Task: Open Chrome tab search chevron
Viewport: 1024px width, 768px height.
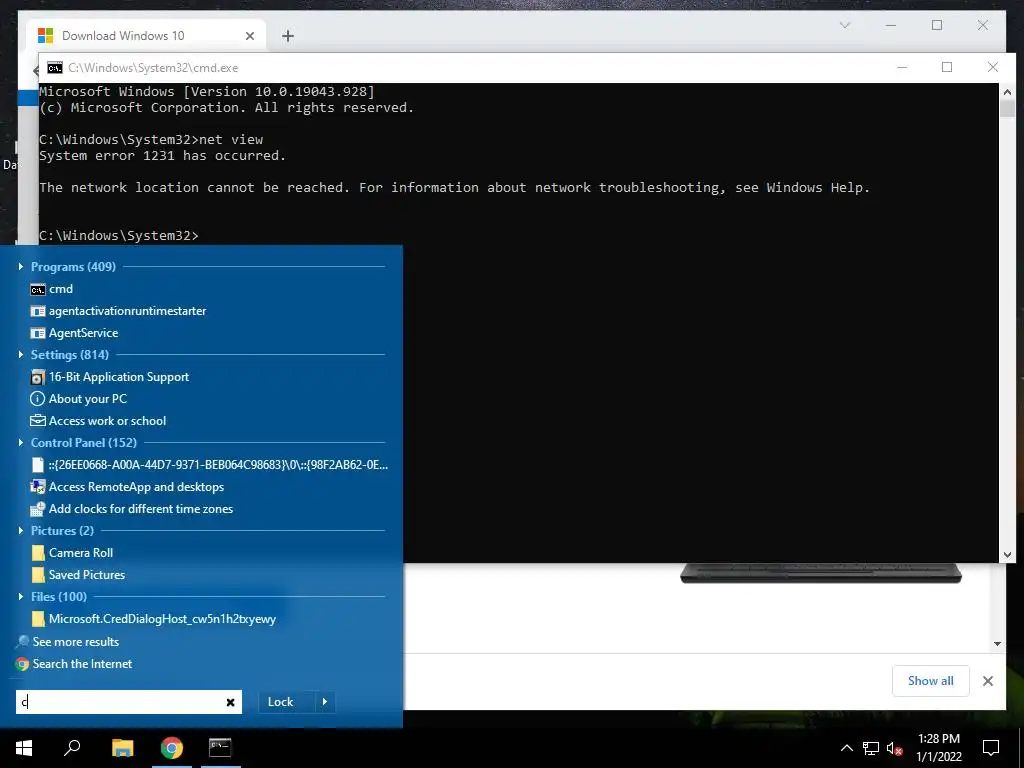Action: (845, 25)
